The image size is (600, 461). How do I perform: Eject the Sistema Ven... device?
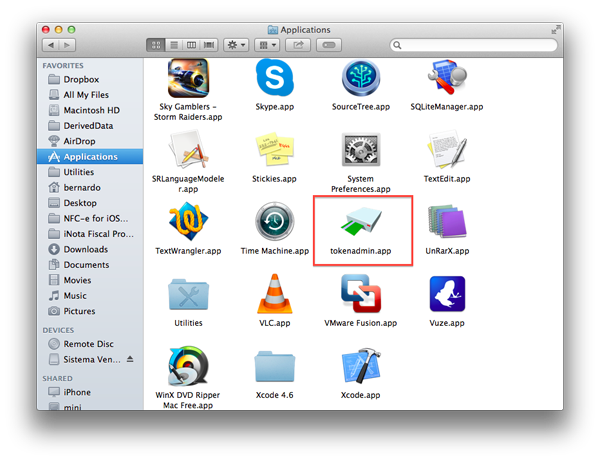coord(130,359)
